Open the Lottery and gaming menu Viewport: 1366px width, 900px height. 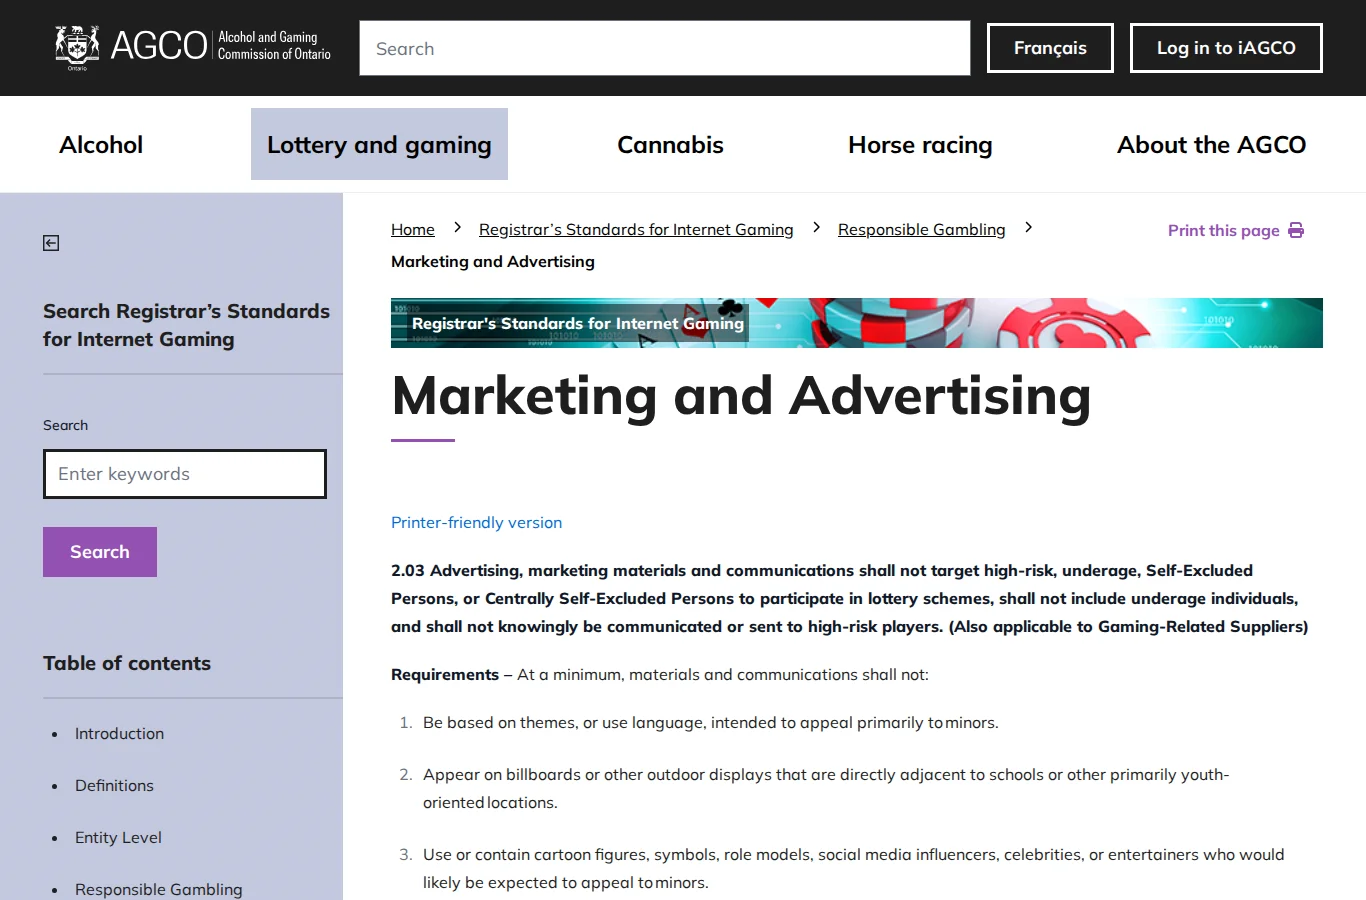pos(379,145)
